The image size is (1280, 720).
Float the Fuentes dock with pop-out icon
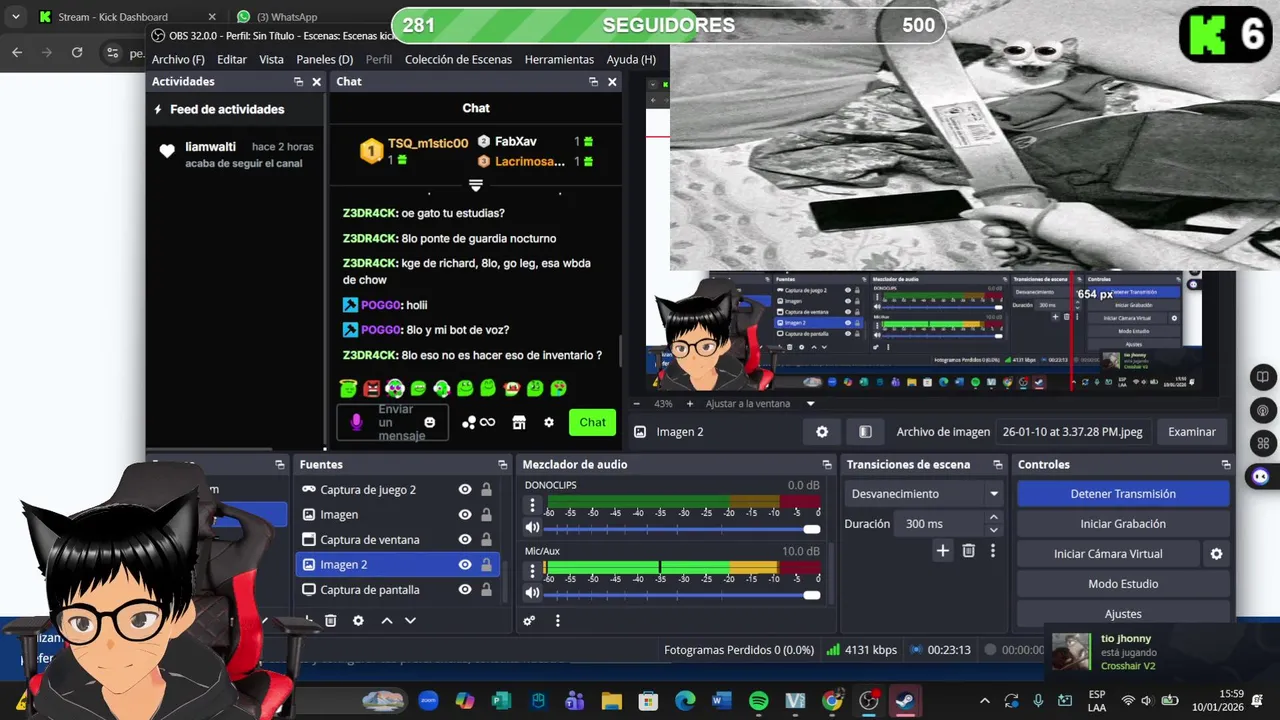pos(503,465)
